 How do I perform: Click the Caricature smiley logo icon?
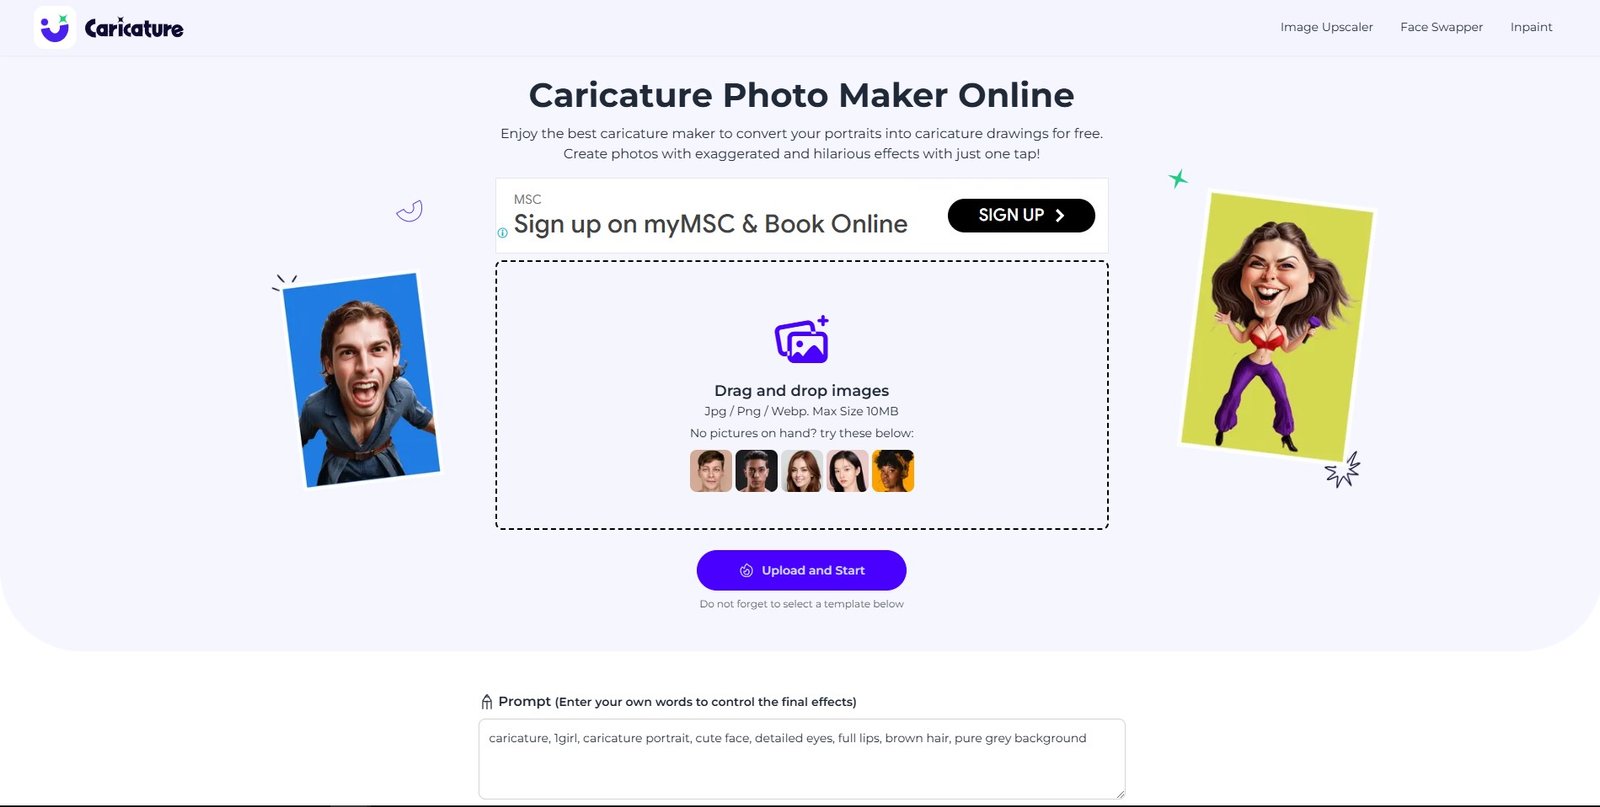coord(54,27)
